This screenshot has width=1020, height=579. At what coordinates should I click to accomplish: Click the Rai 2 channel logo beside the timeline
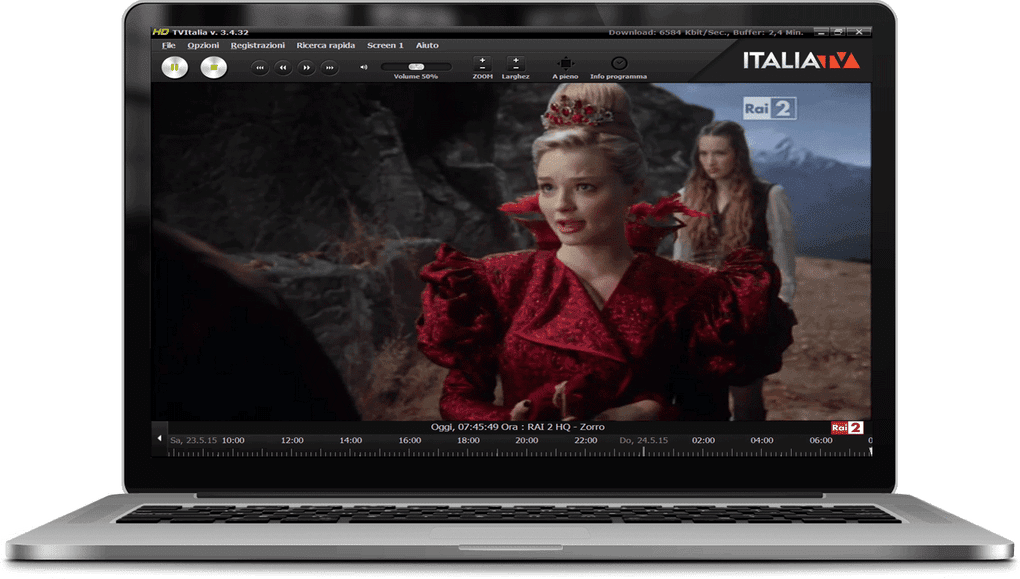tap(847, 427)
